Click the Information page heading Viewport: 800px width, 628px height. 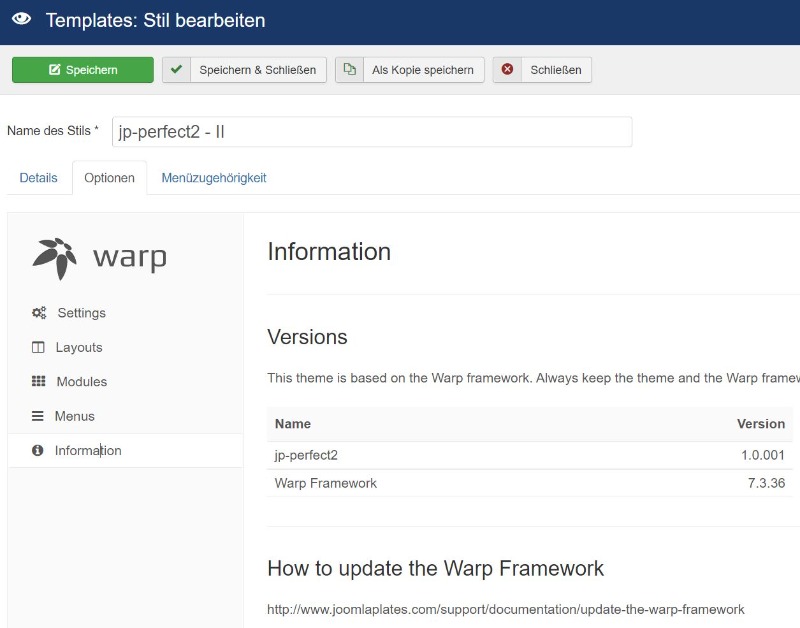tap(329, 252)
